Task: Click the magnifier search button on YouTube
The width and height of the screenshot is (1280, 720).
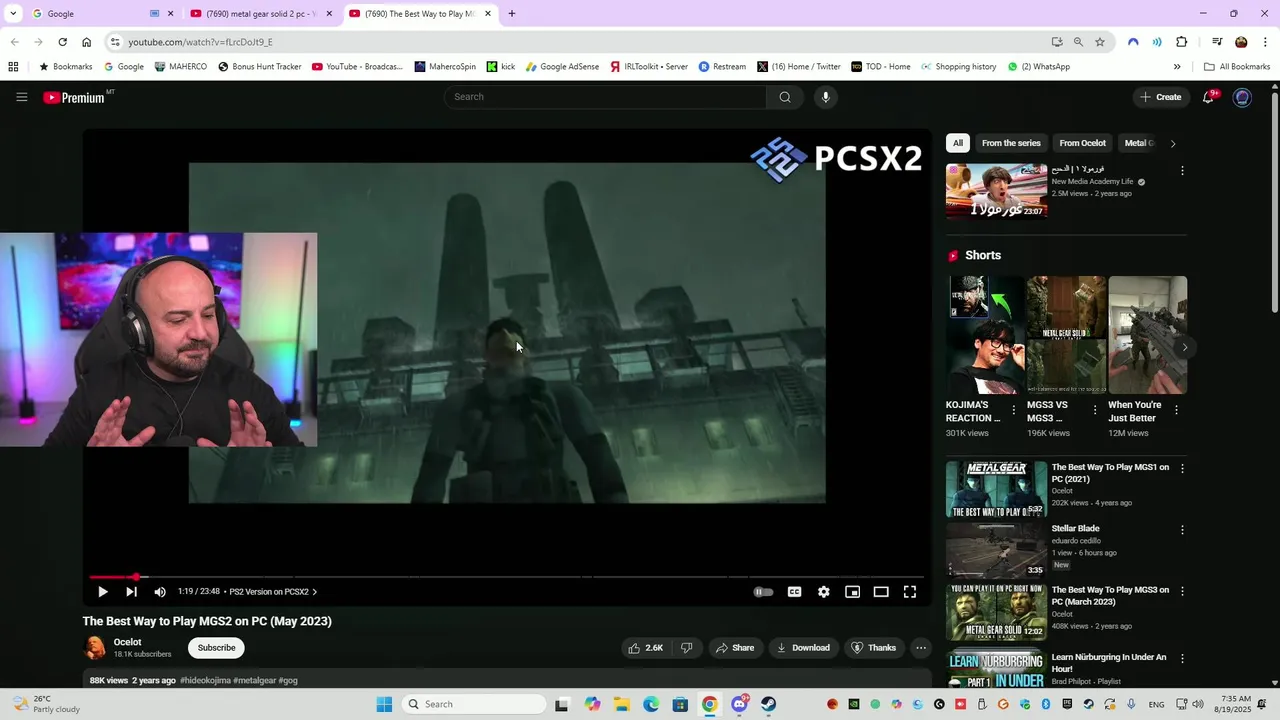Action: tap(785, 97)
